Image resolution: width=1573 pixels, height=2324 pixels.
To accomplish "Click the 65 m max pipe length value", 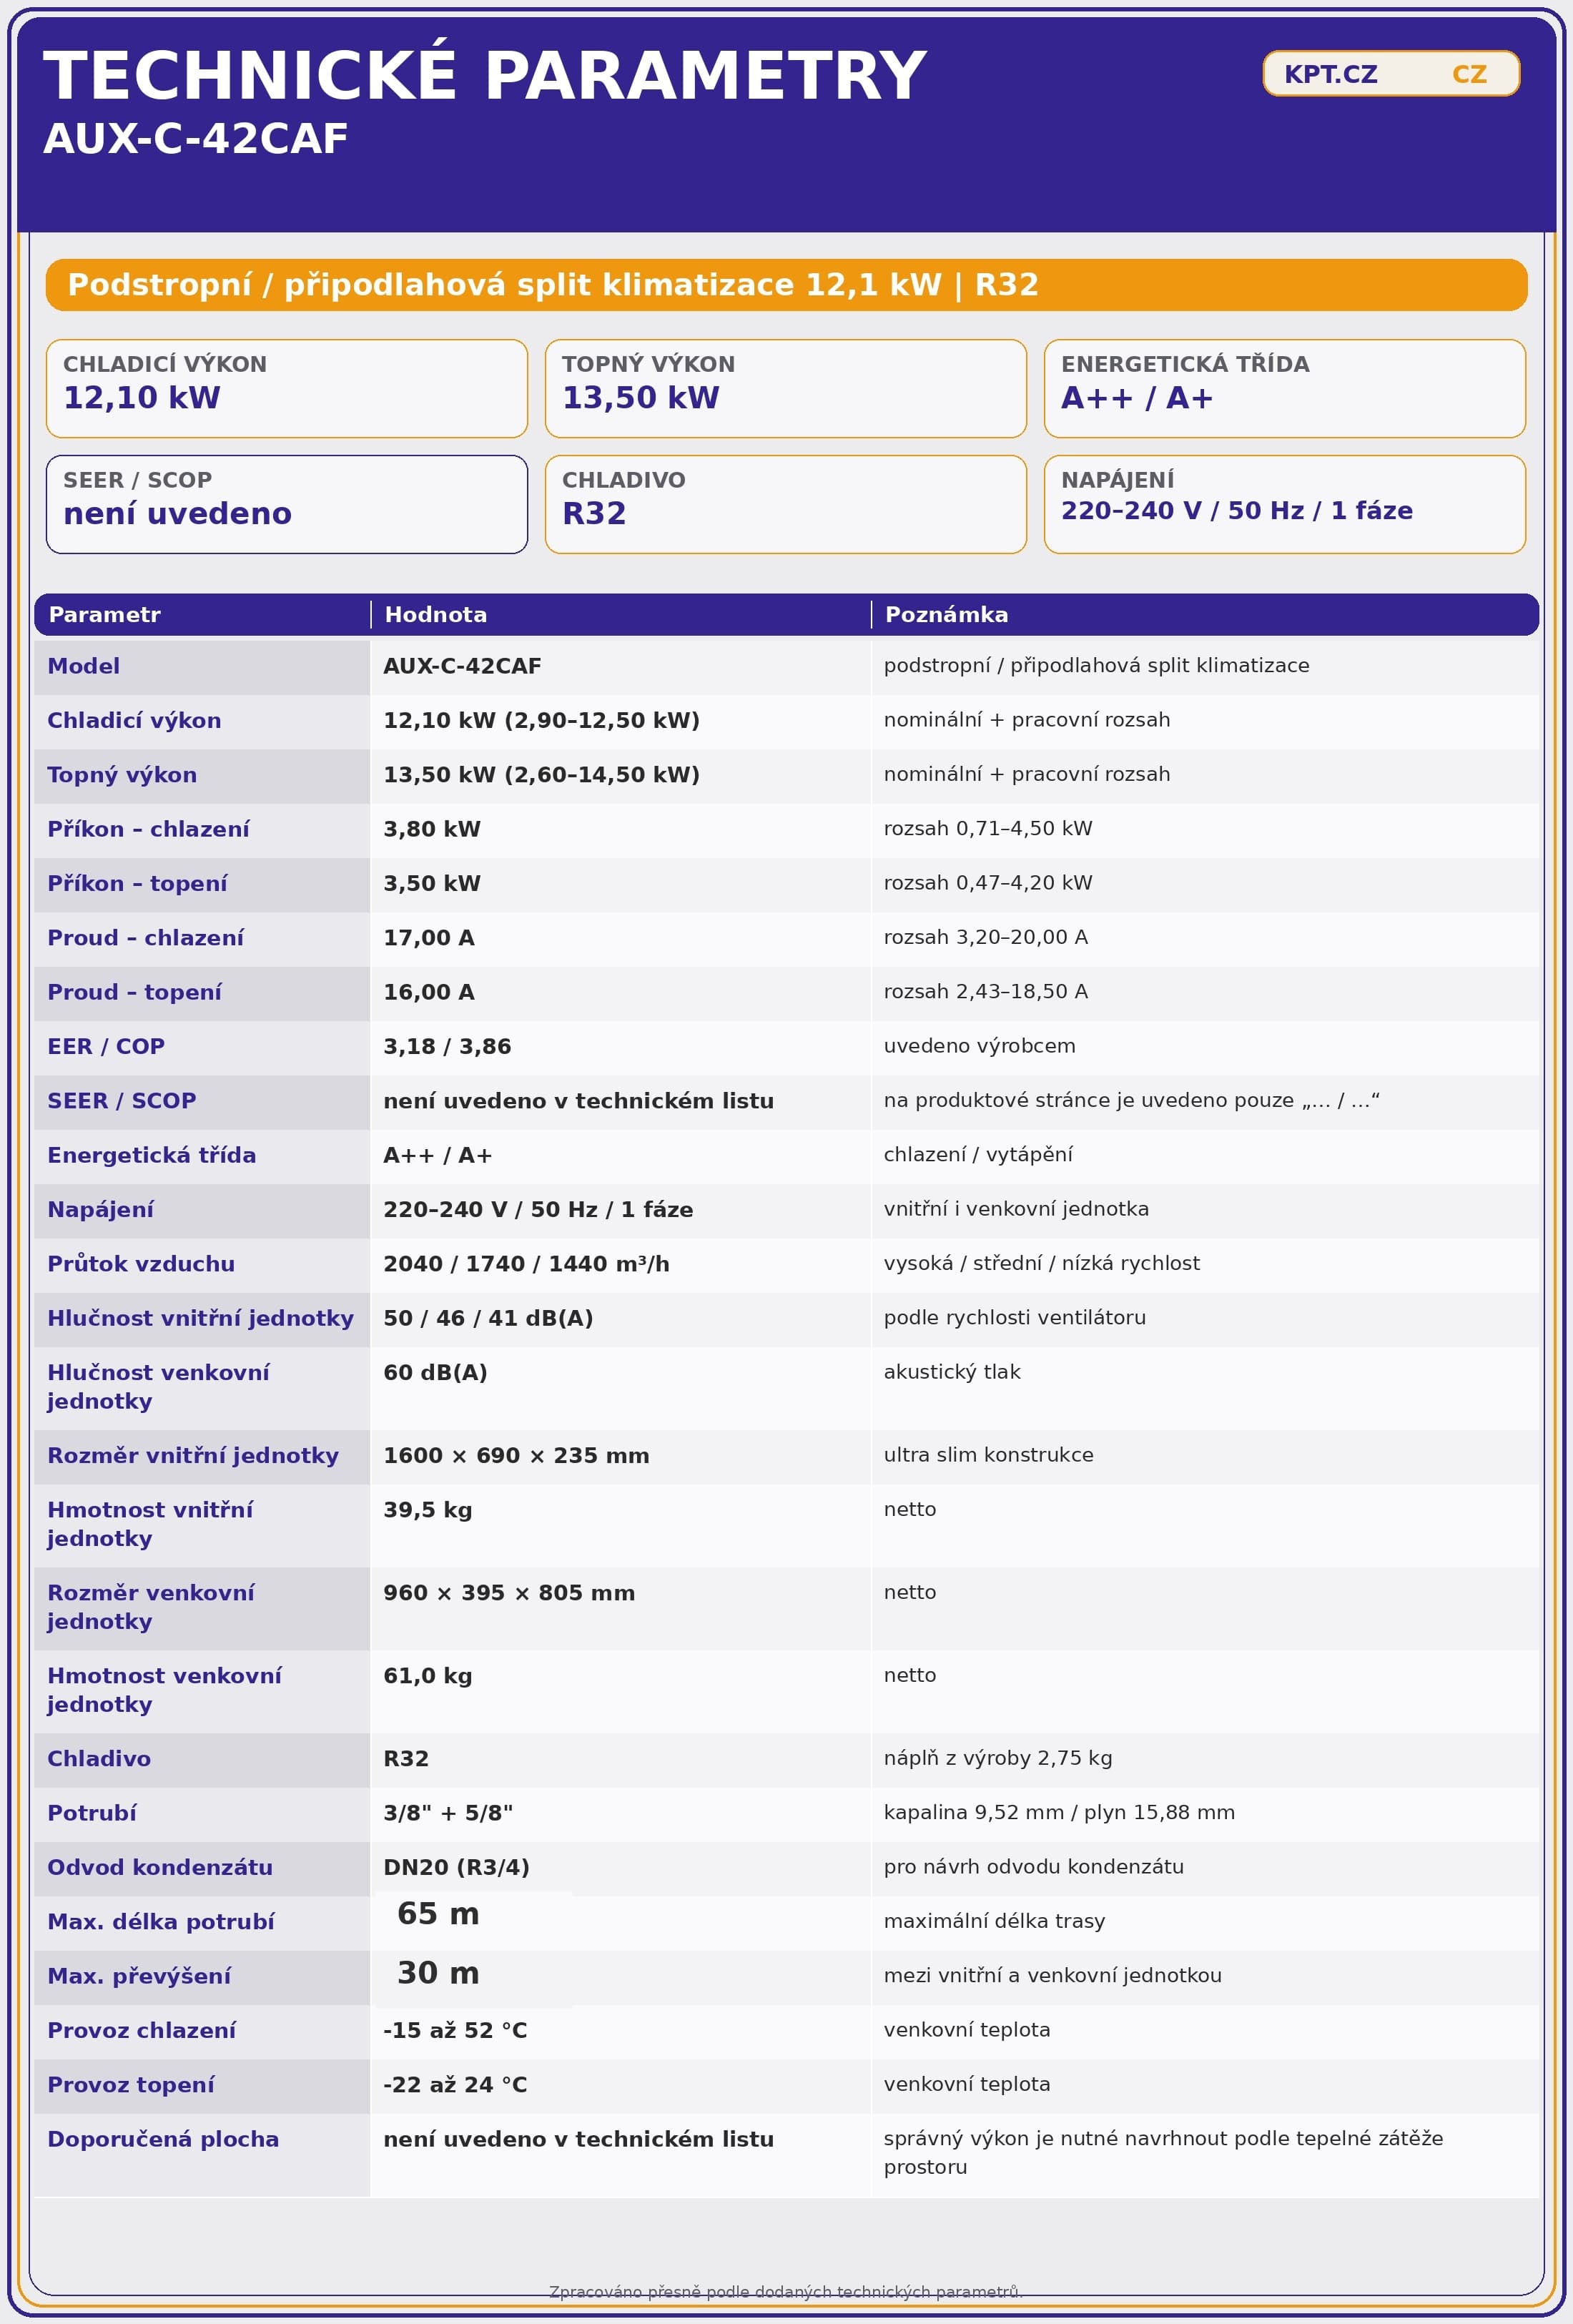I will tap(438, 1913).
